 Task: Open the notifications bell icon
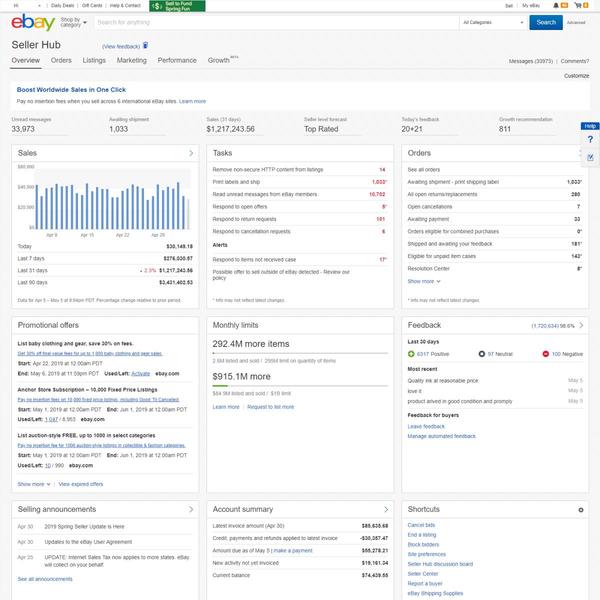point(556,5)
